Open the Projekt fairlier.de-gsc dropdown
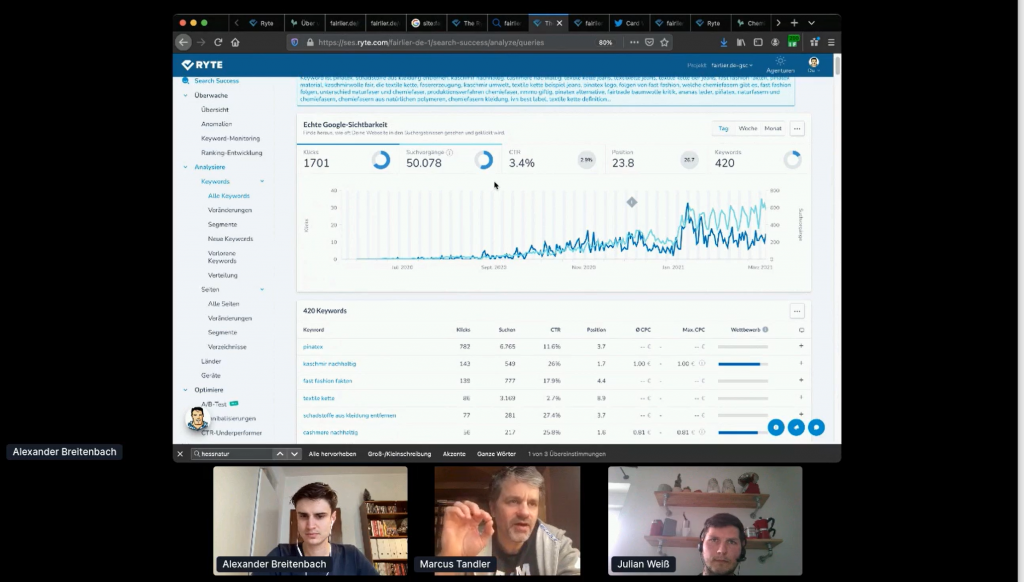The height and width of the screenshot is (582, 1024). [x=731, y=65]
